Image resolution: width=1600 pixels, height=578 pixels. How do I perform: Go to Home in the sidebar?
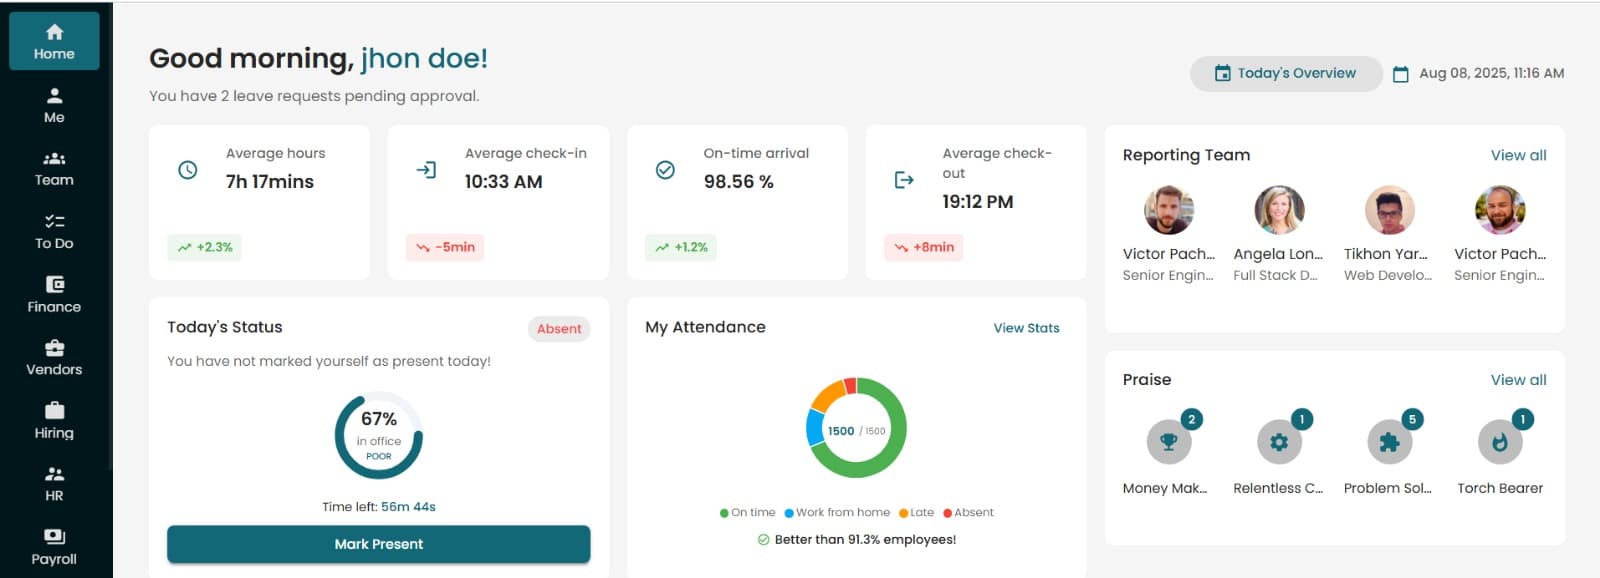(x=54, y=42)
